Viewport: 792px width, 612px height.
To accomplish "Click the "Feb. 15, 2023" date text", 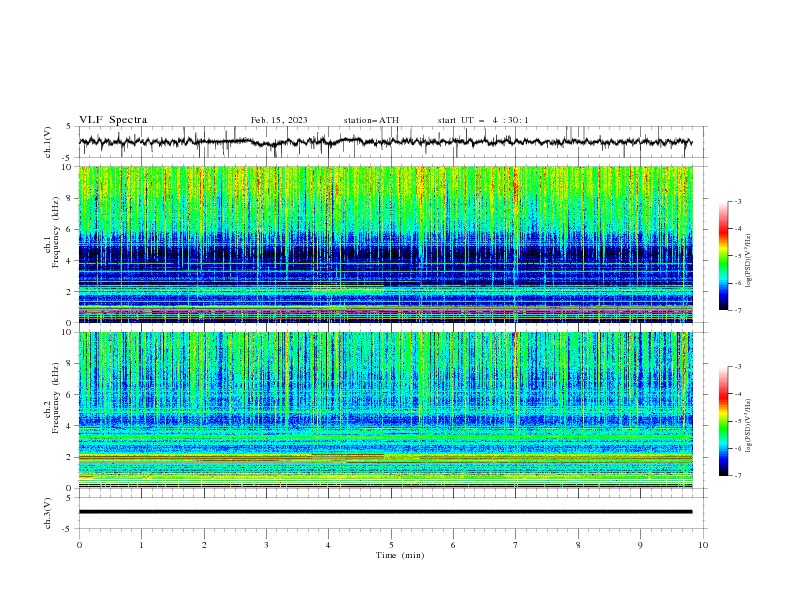I will point(279,120).
